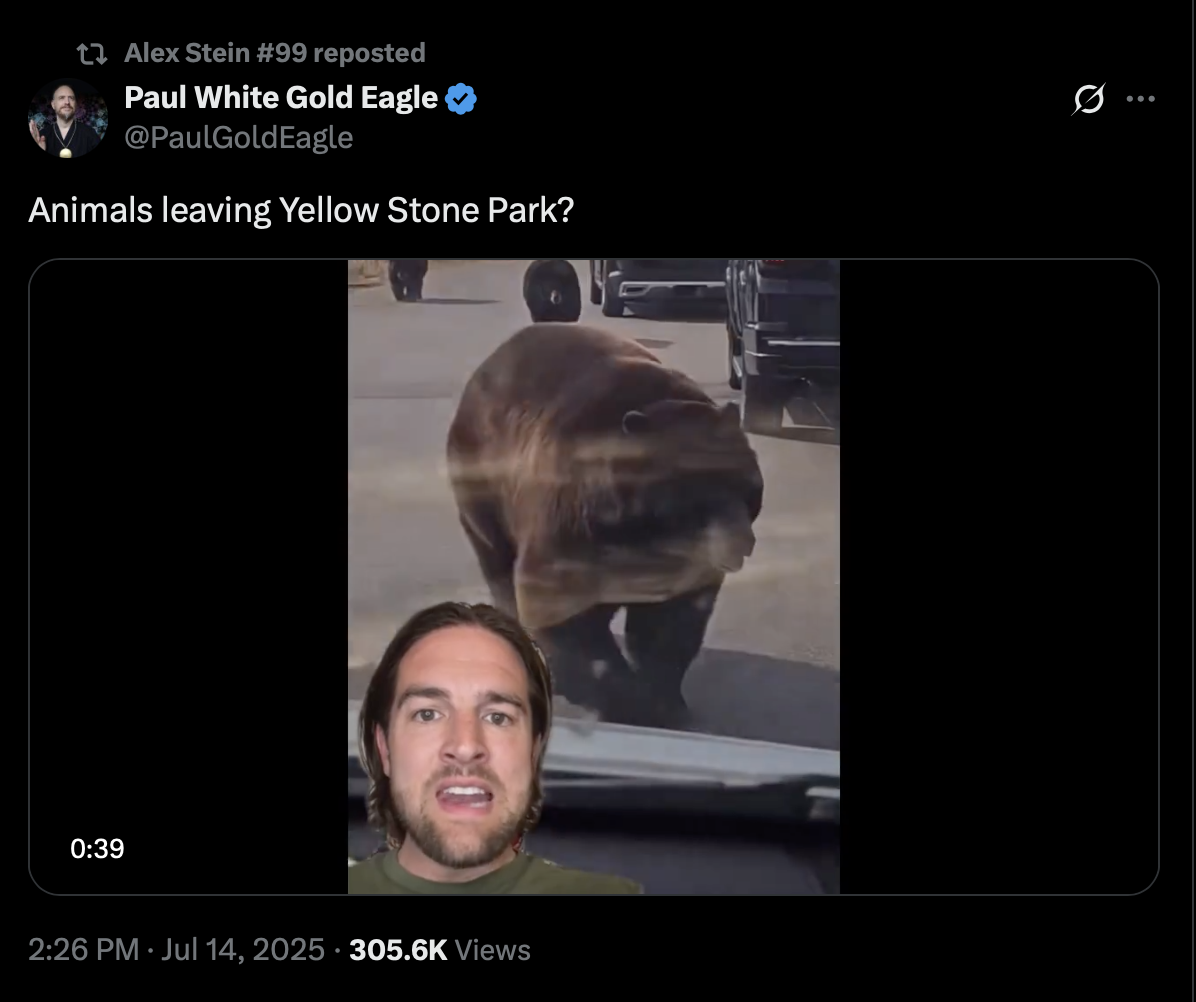
Task: Click the black area left of the video
Action: (x=189, y=576)
